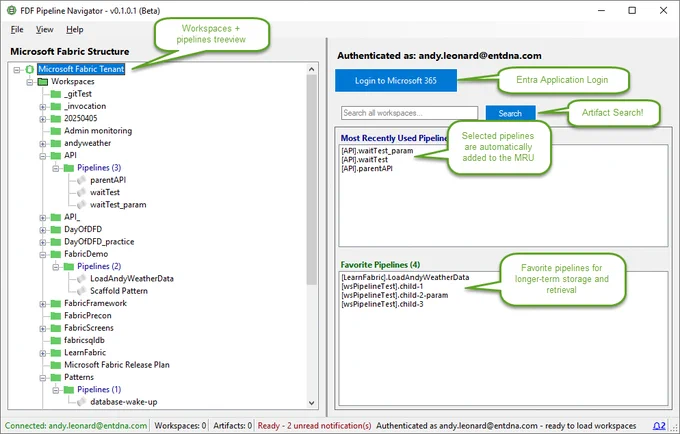680x434 pixels.
Task: Collapse the Pipelines (1) node under Patterns
Action: point(56,390)
